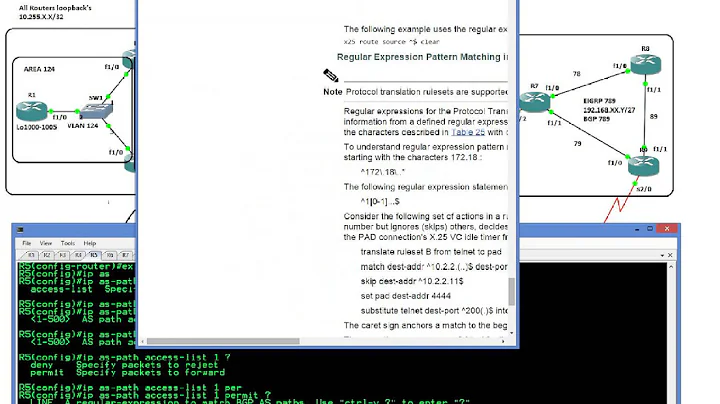This screenshot has height=404, width=720.
Task: Click the 's2/0' interface label
Action: pos(644,189)
